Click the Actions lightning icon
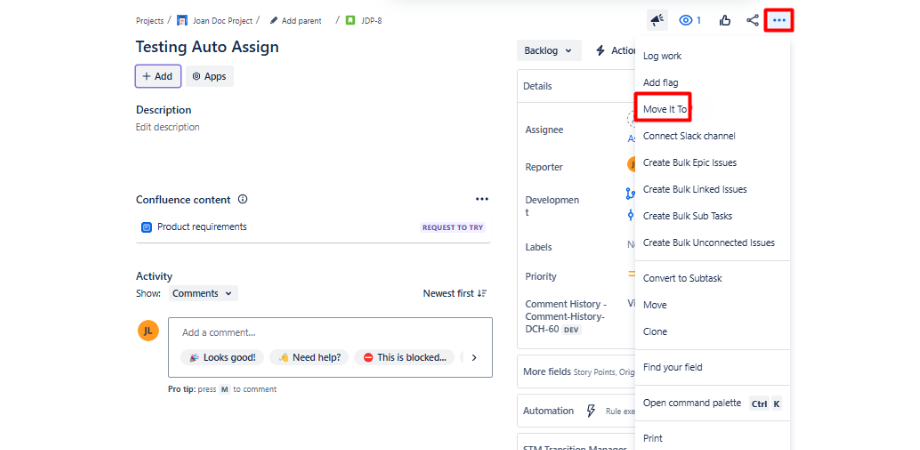920x450 pixels. [600, 50]
